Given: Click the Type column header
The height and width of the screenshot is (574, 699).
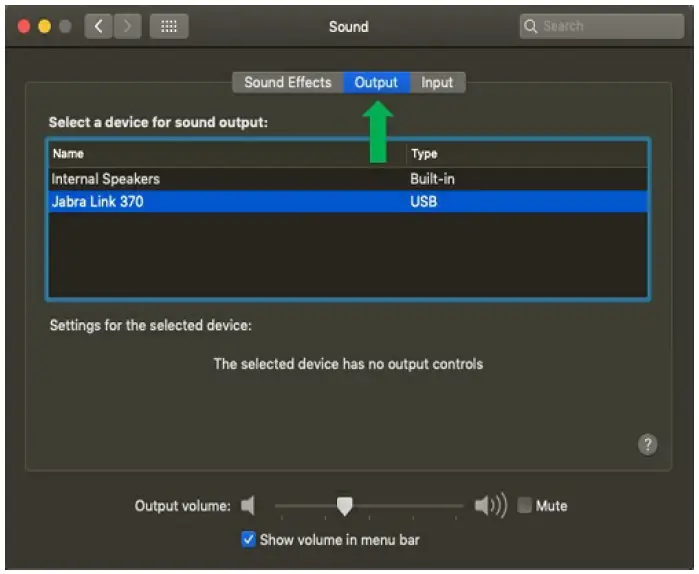Looking at the screenshot, I should [424, 154].
